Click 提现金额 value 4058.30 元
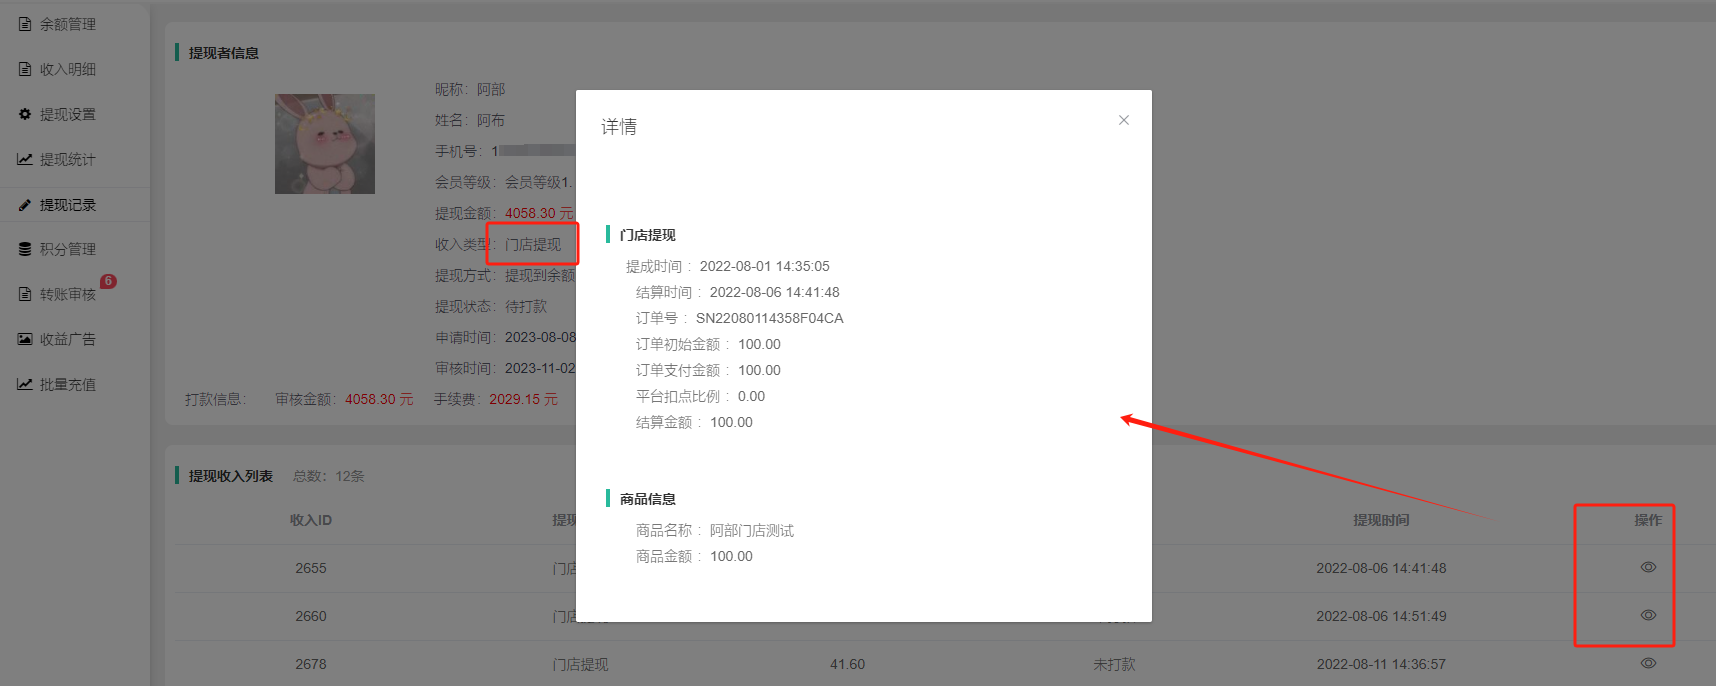Viewport: 1716px width, 686px height. click(539, 213)
